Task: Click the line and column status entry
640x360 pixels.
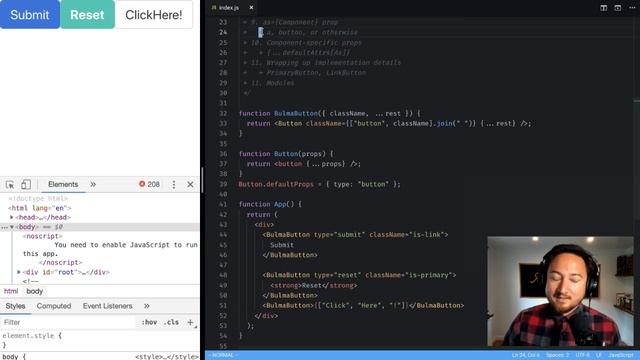Action: coord(526,356)
